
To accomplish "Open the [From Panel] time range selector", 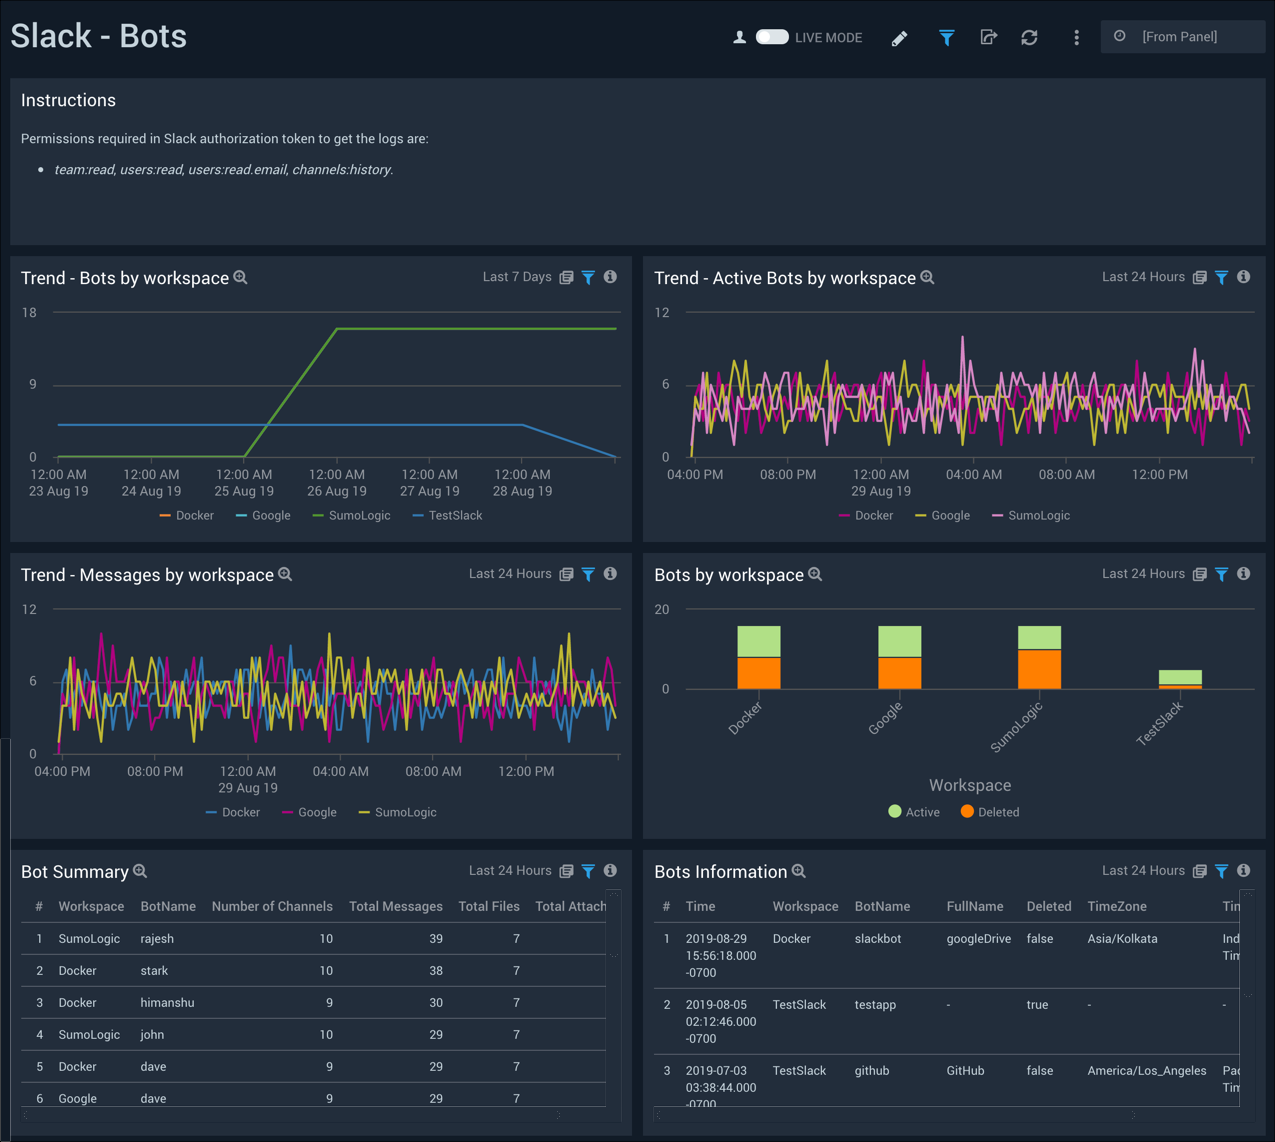I will tap(1182, 36).
